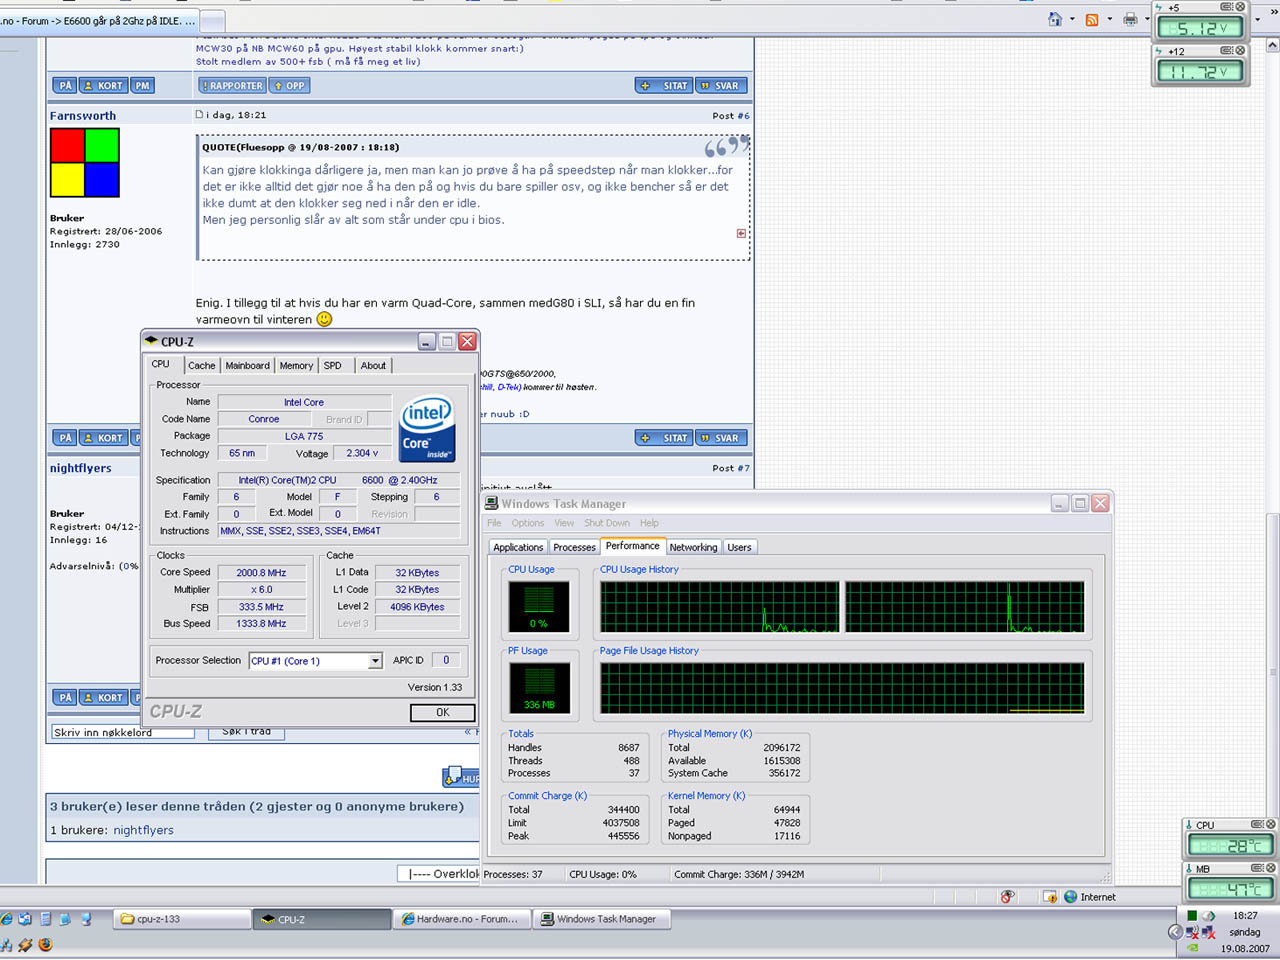Click the browser scrollbar up arrow
1280x960 pixels.
click(1272, 45)
